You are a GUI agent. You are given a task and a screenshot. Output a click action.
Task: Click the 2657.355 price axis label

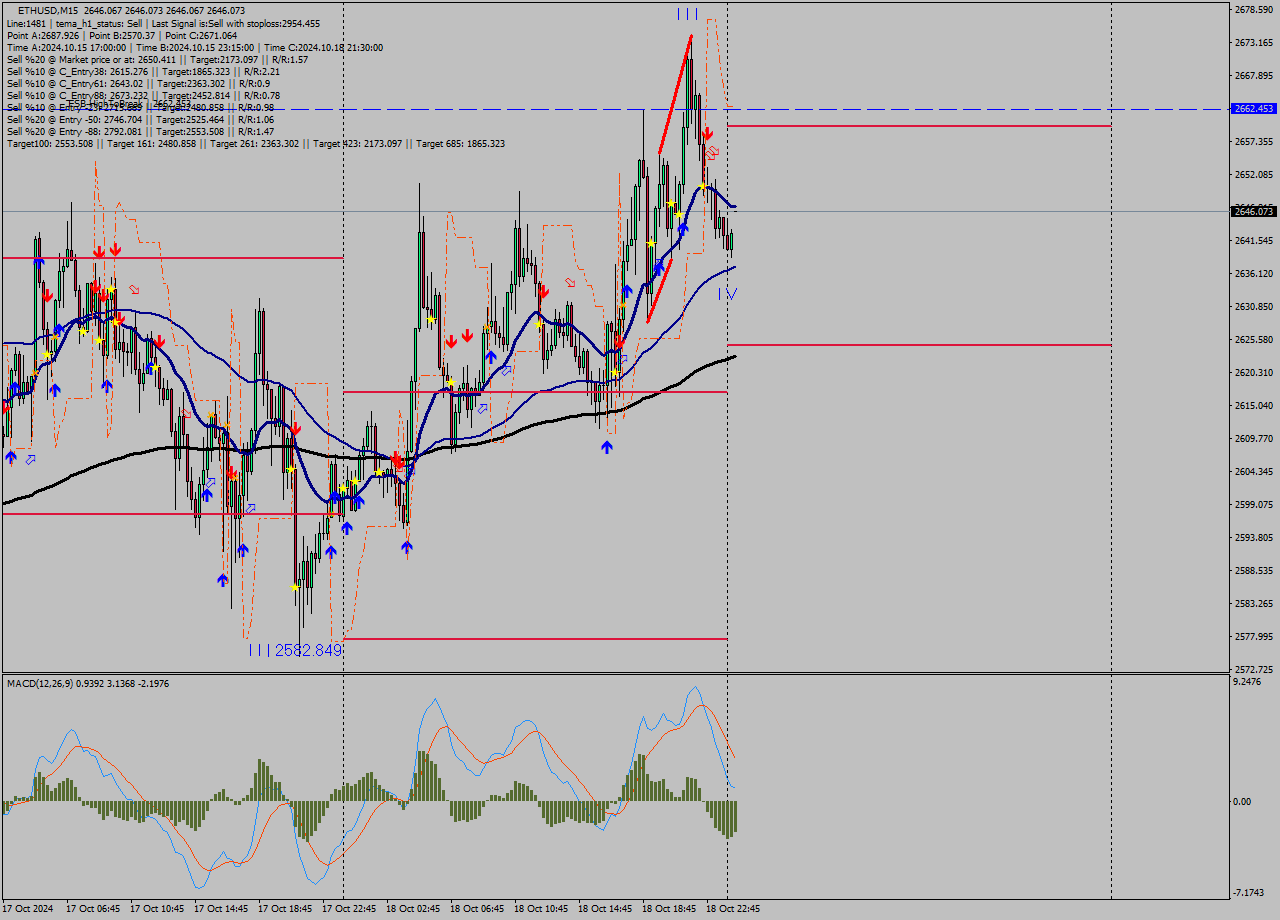click(1254, 142)
